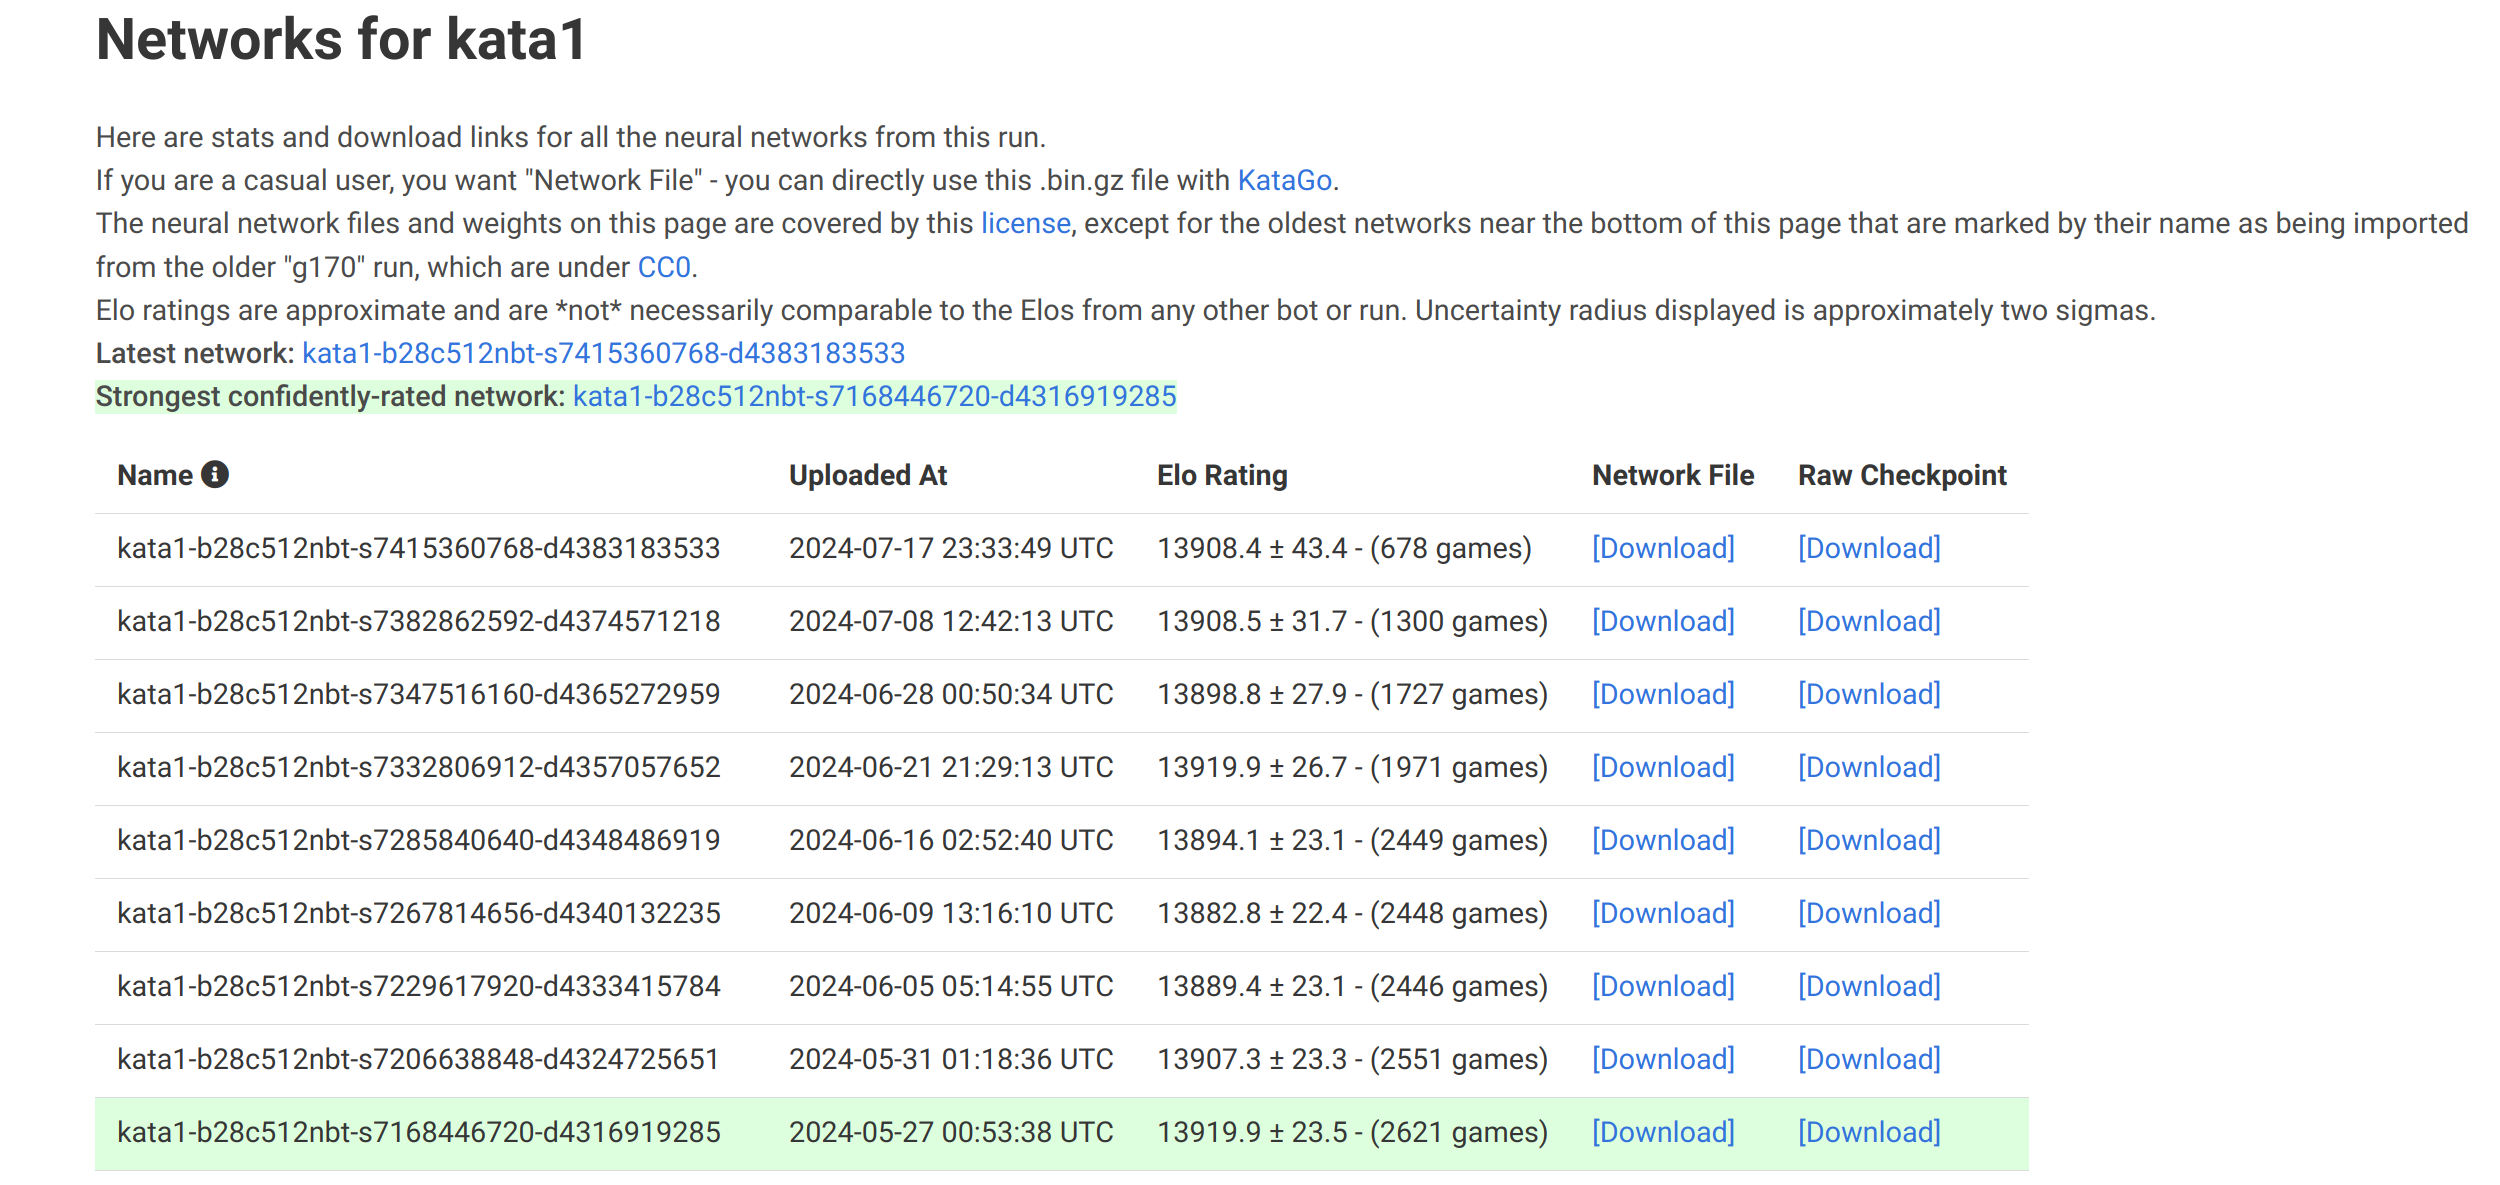Click the info icon next to Name header

tap(215, 474)
